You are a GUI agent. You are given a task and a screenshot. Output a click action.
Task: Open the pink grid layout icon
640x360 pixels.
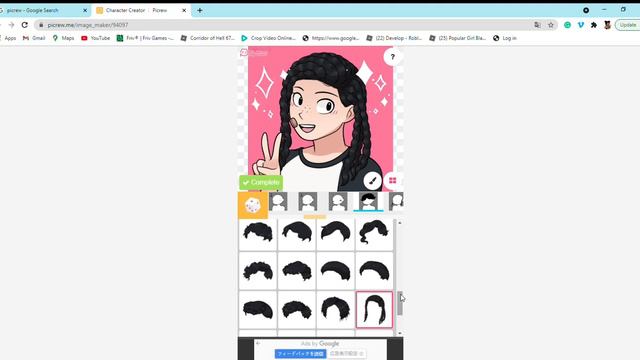tap(393, 180)
